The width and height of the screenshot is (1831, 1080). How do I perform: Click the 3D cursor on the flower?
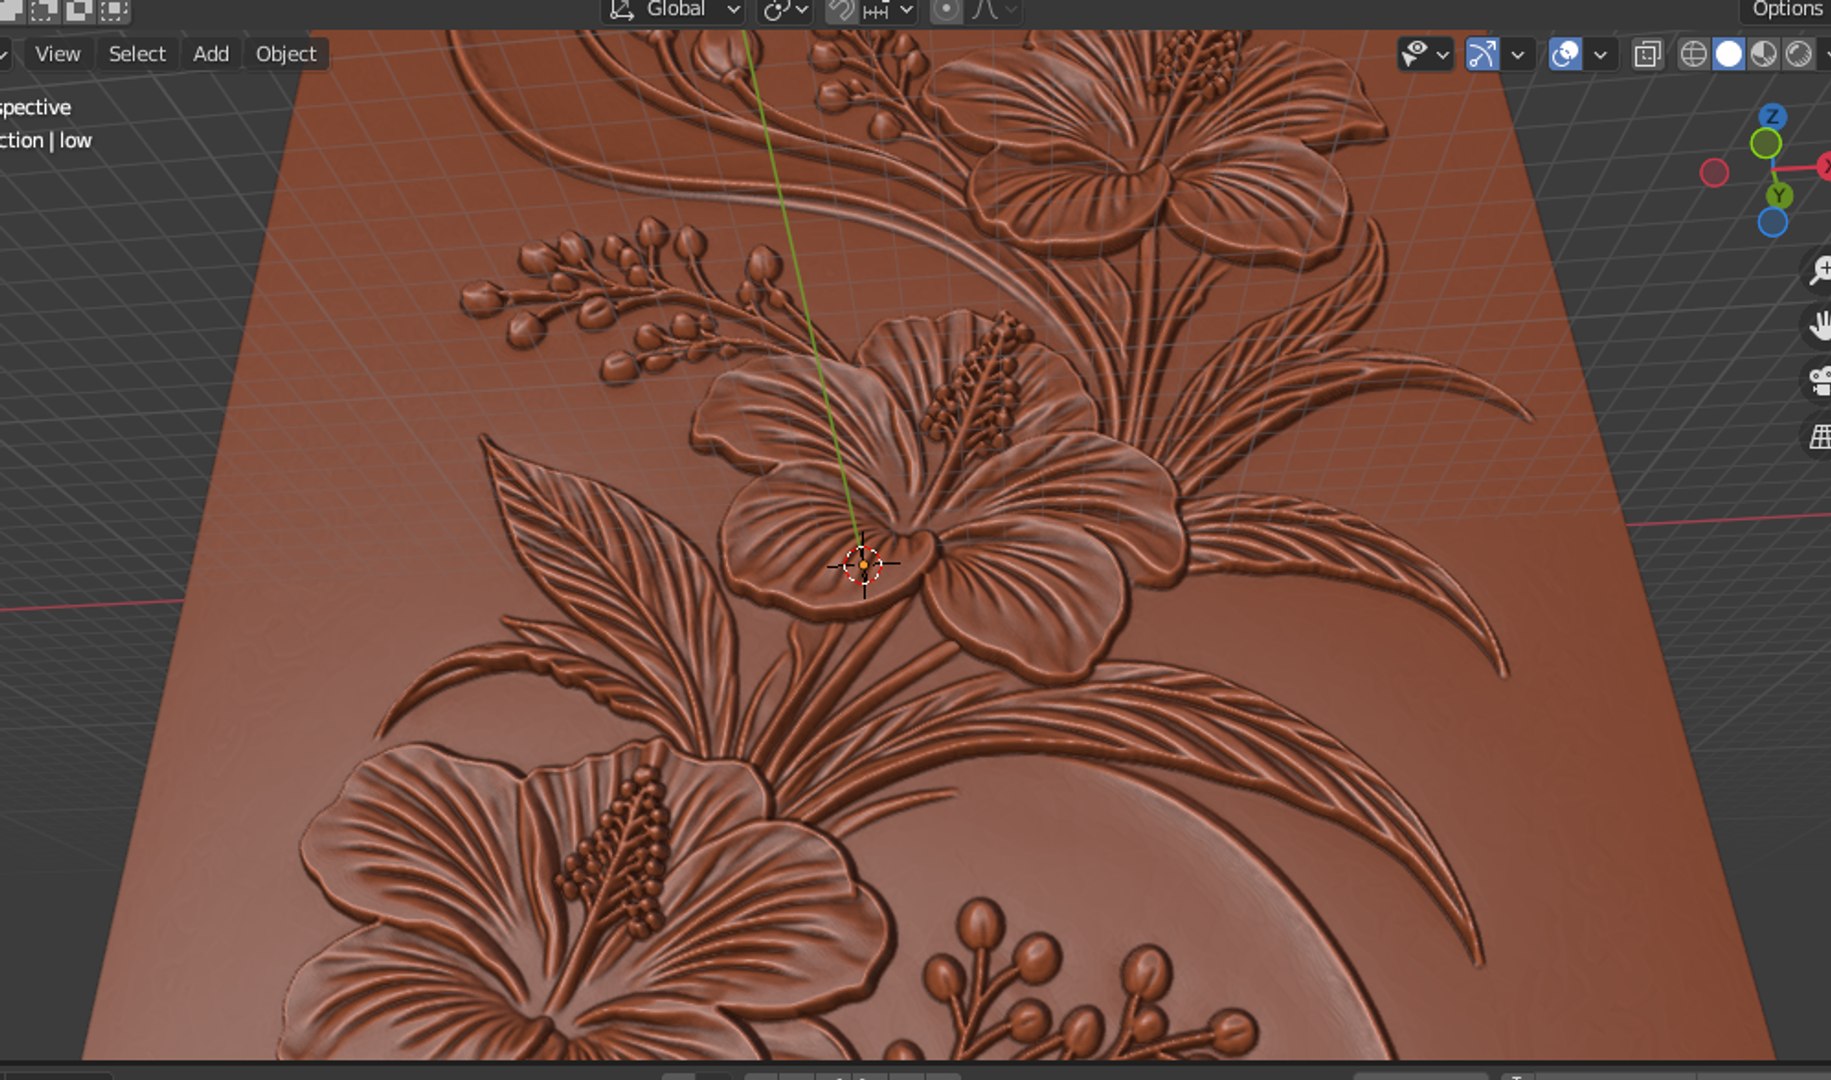[863, 565]
